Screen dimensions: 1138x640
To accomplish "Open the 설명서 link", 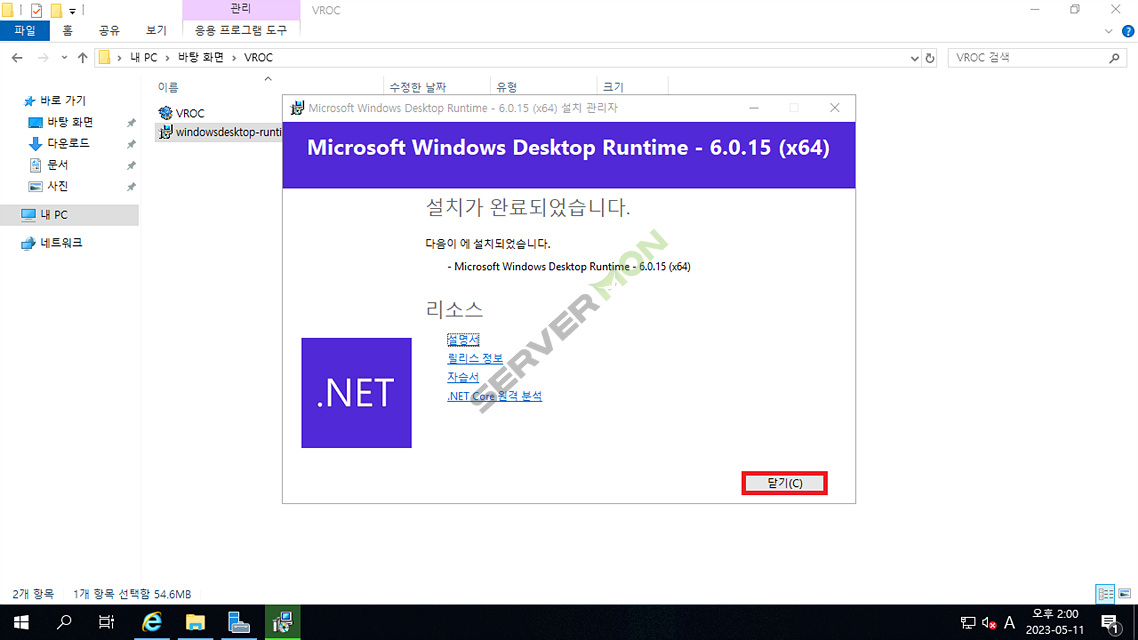I will coord(463,340).
